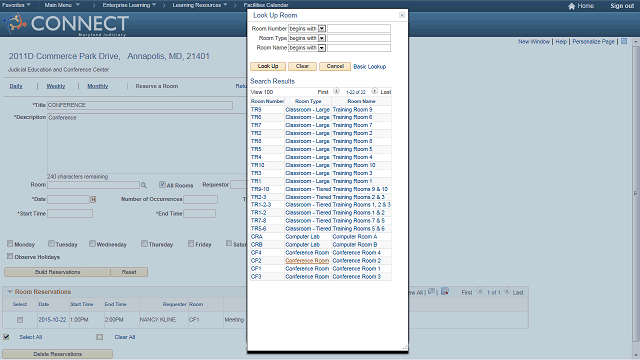This screenshot has height=360, width=640.
Task: Collapse the Room Reservations section
Action: point(10,292)
